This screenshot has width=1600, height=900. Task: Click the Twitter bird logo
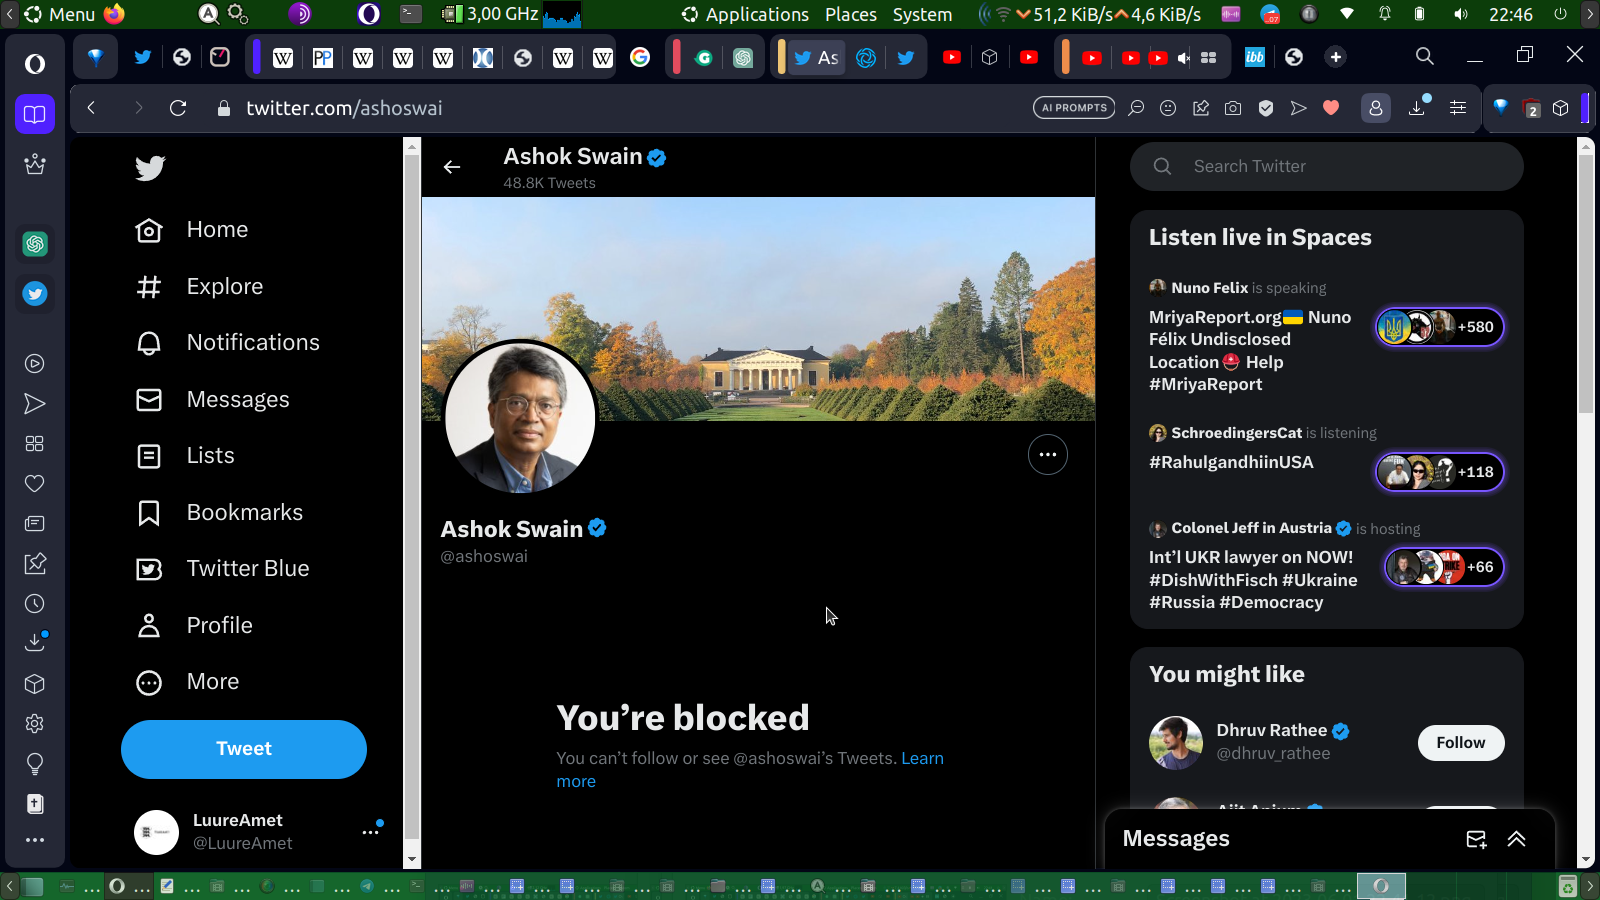150,167
